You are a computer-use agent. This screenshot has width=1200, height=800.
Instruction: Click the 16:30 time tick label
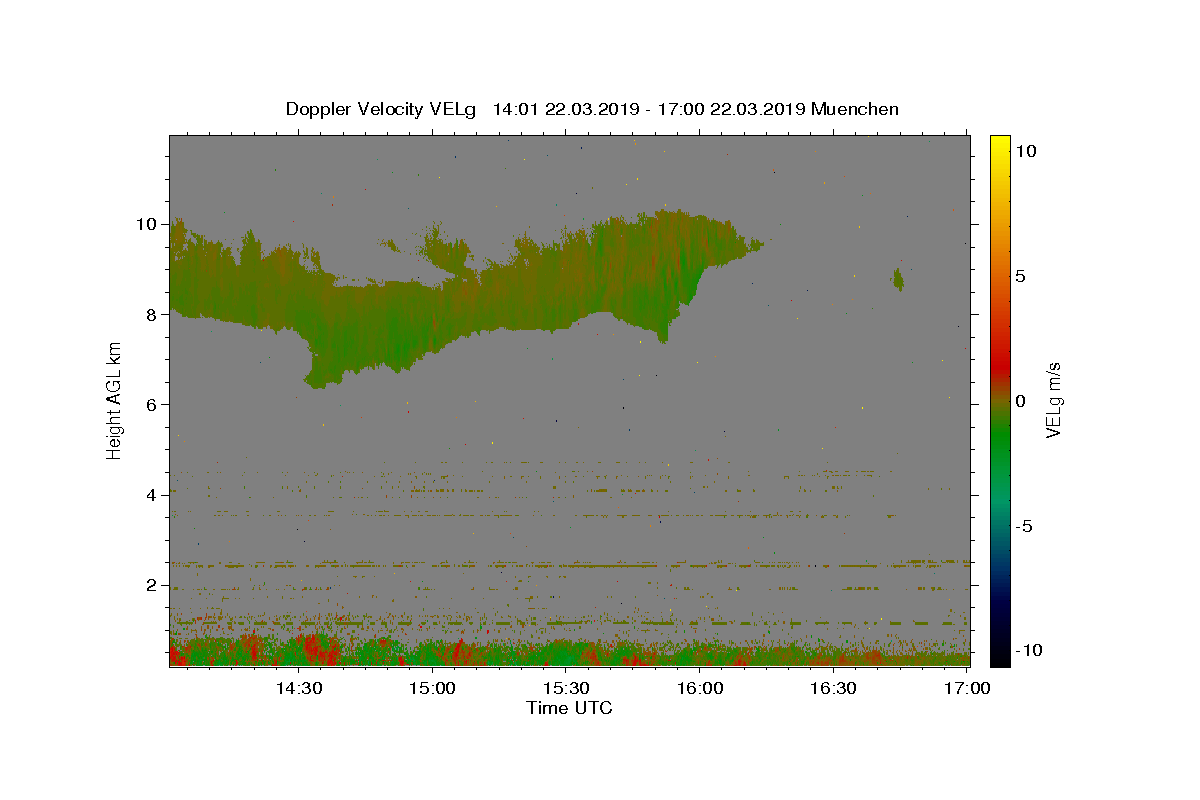pyautogui.click(x=833, y=688)
